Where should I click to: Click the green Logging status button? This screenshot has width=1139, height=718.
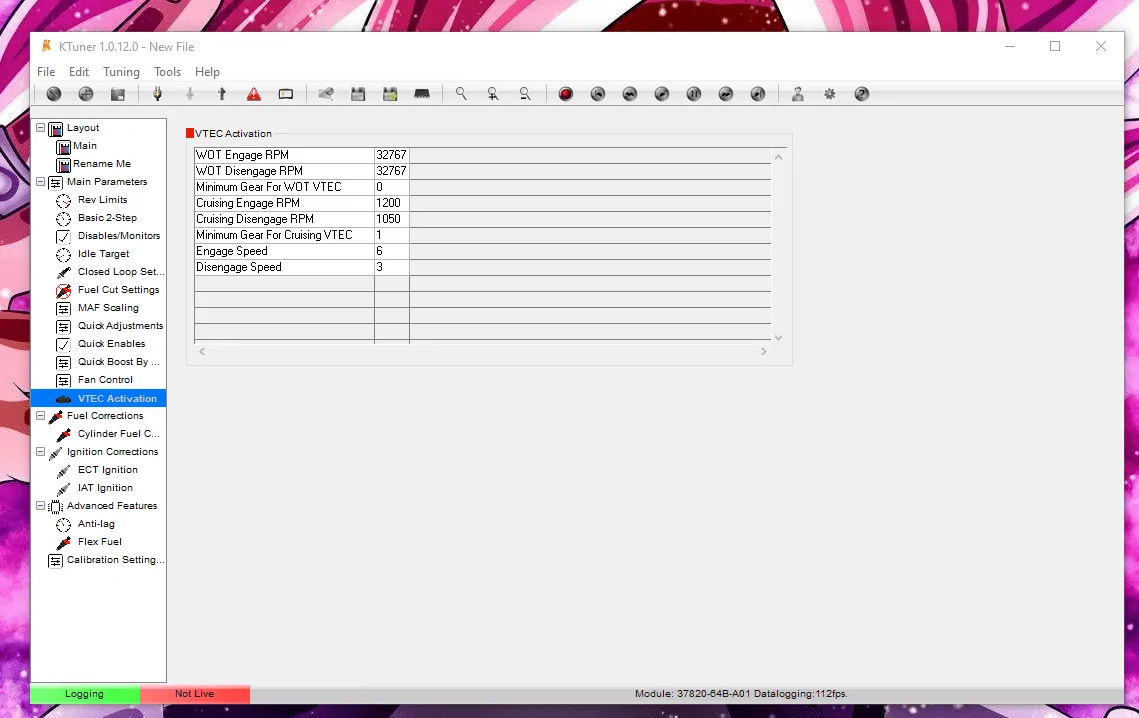tap(84, 694)
